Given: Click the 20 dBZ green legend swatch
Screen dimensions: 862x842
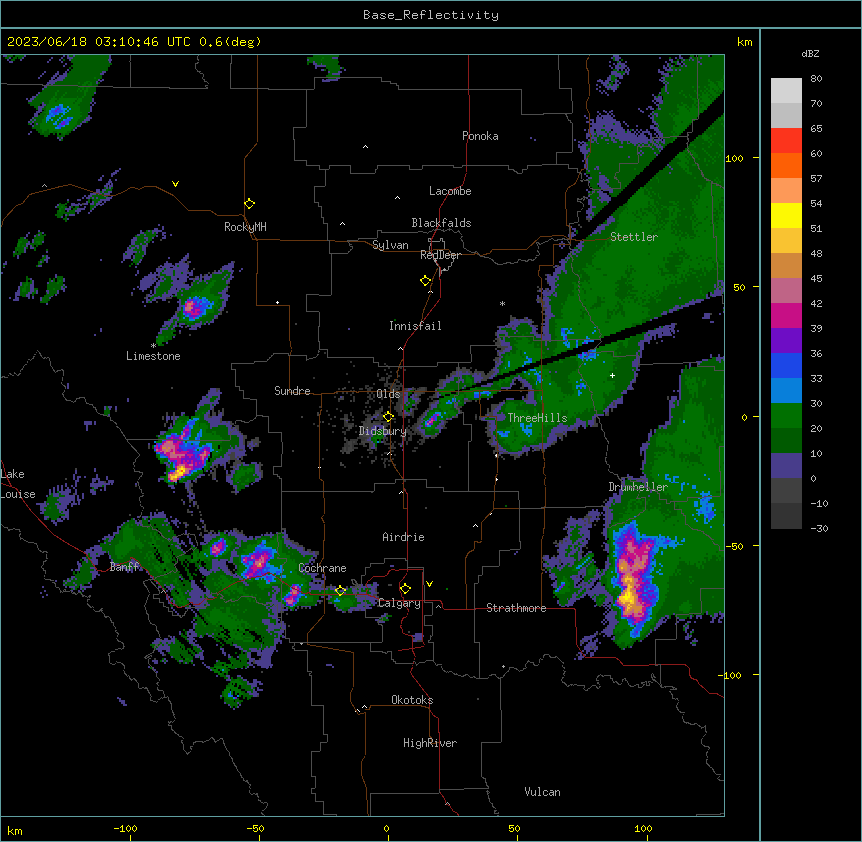Looking at the screenshot, I should (x=786, y=416).
